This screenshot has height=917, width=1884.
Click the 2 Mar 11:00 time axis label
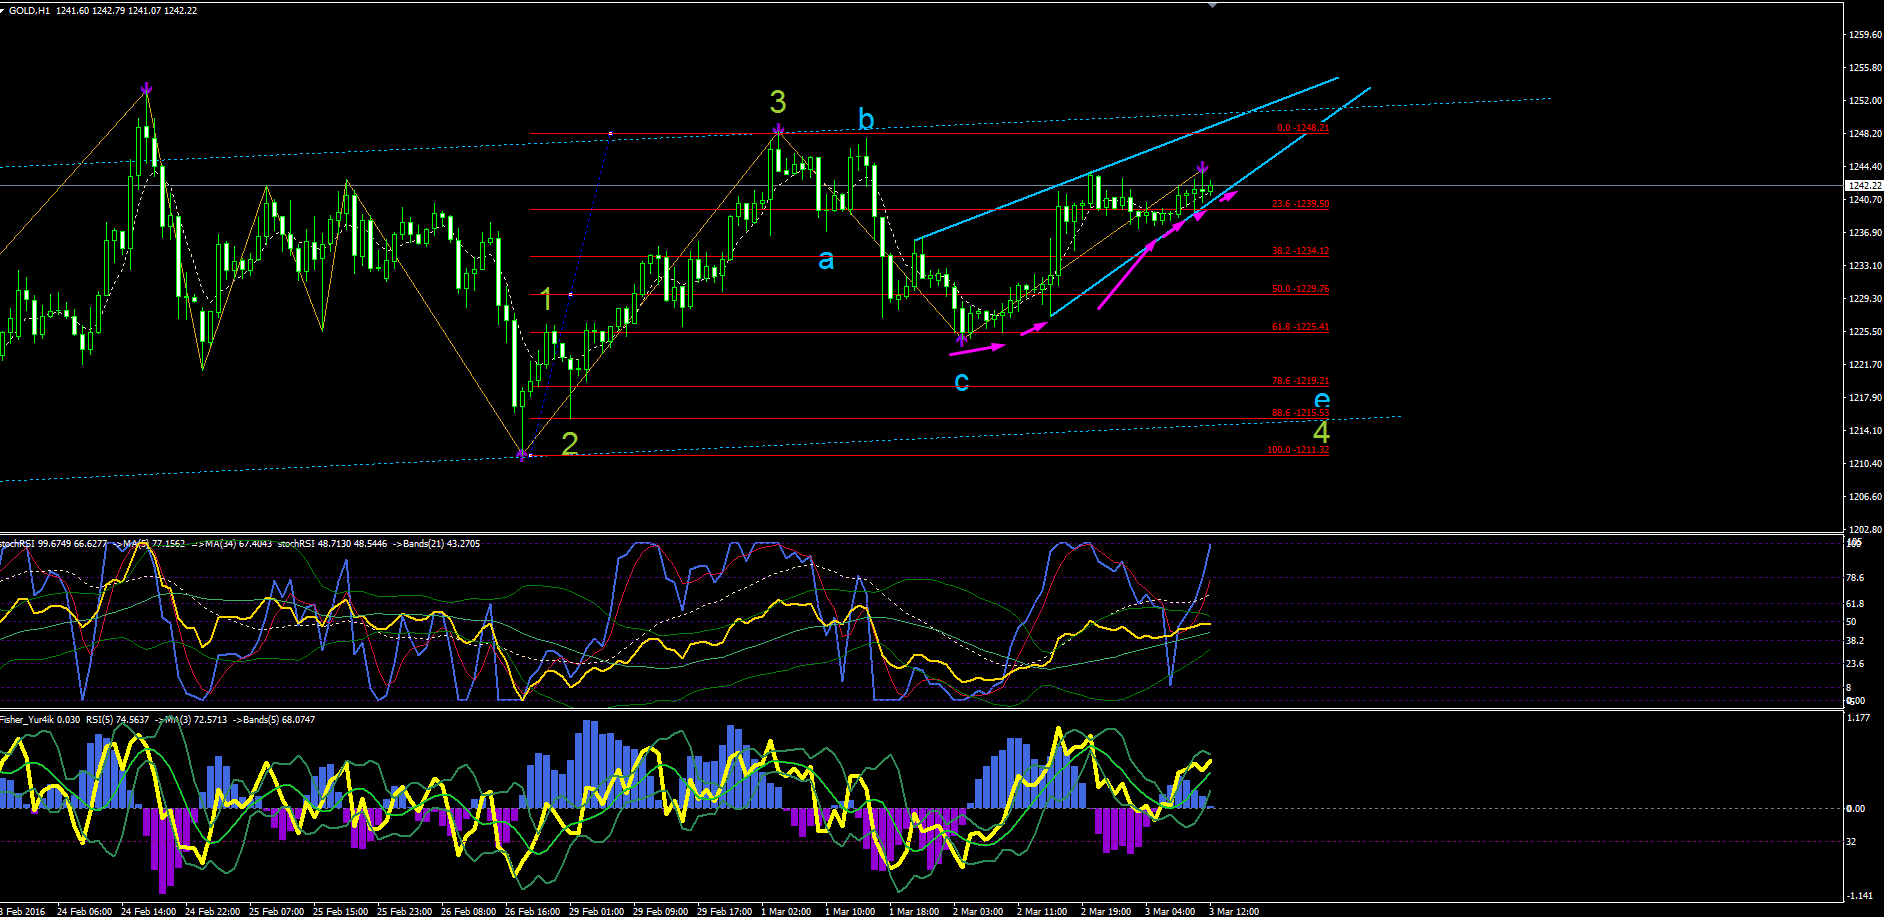tap(1042, 911)
